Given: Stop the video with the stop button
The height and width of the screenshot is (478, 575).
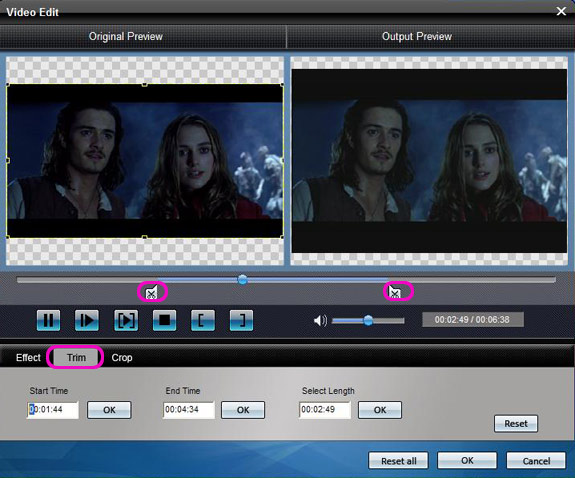Looking at the screenshot, I should pos(164,320).
